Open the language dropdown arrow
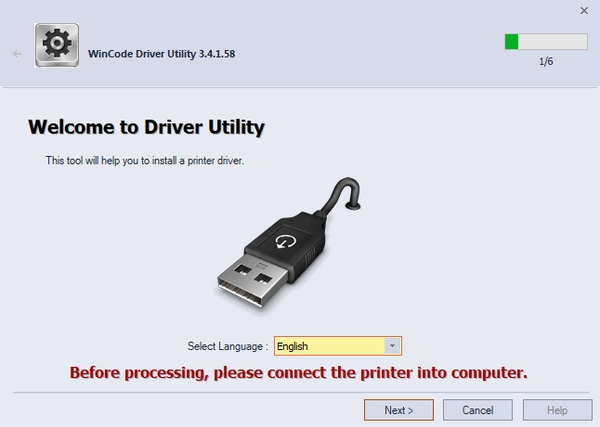This screenshot has width=600, height=427. 393,346
